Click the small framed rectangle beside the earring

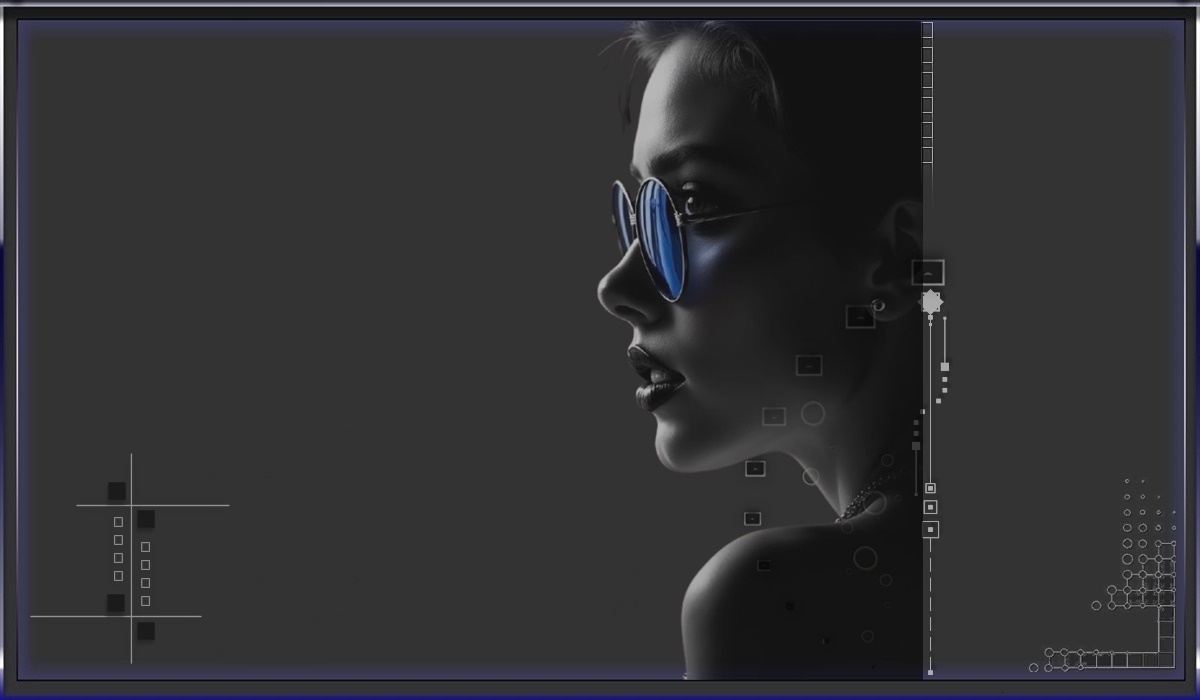pyautogui.click(x=860, y=317)
